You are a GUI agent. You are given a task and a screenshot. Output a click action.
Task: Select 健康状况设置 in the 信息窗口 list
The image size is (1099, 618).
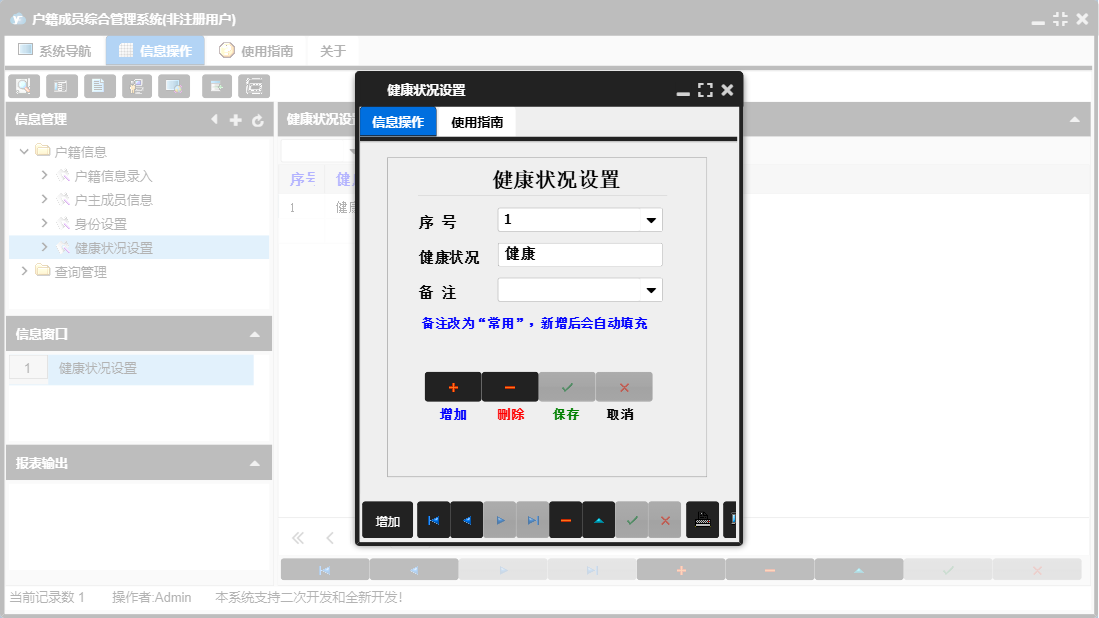tap(100, 369)
